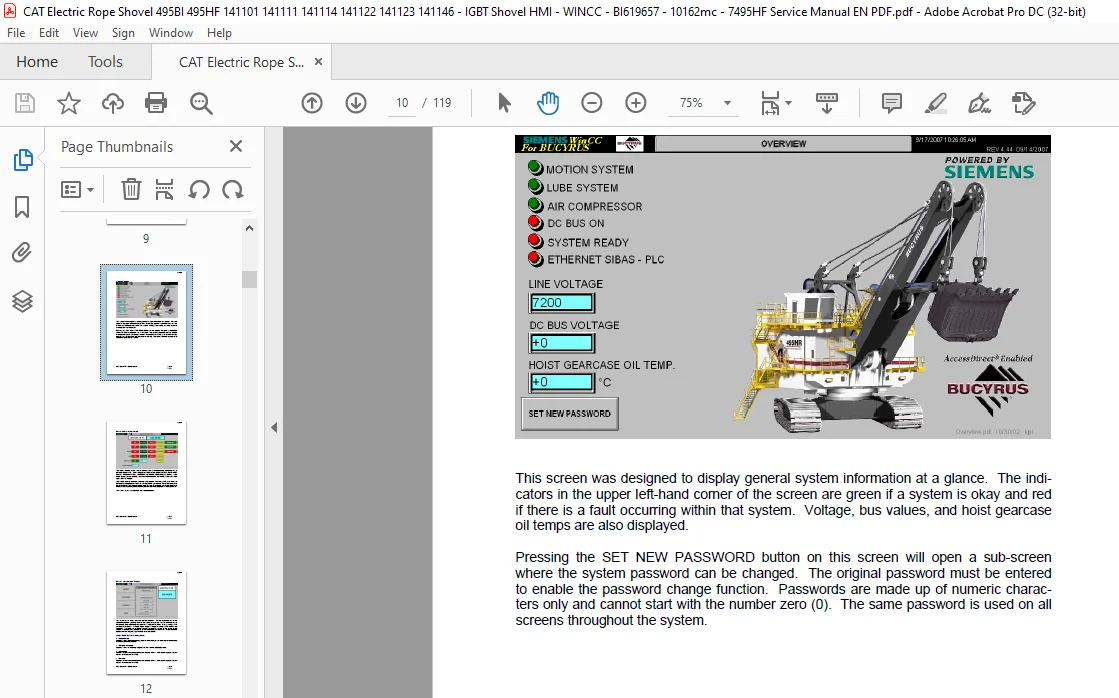
Task: Click the upload to cloud icon
Action: point(113,103)
